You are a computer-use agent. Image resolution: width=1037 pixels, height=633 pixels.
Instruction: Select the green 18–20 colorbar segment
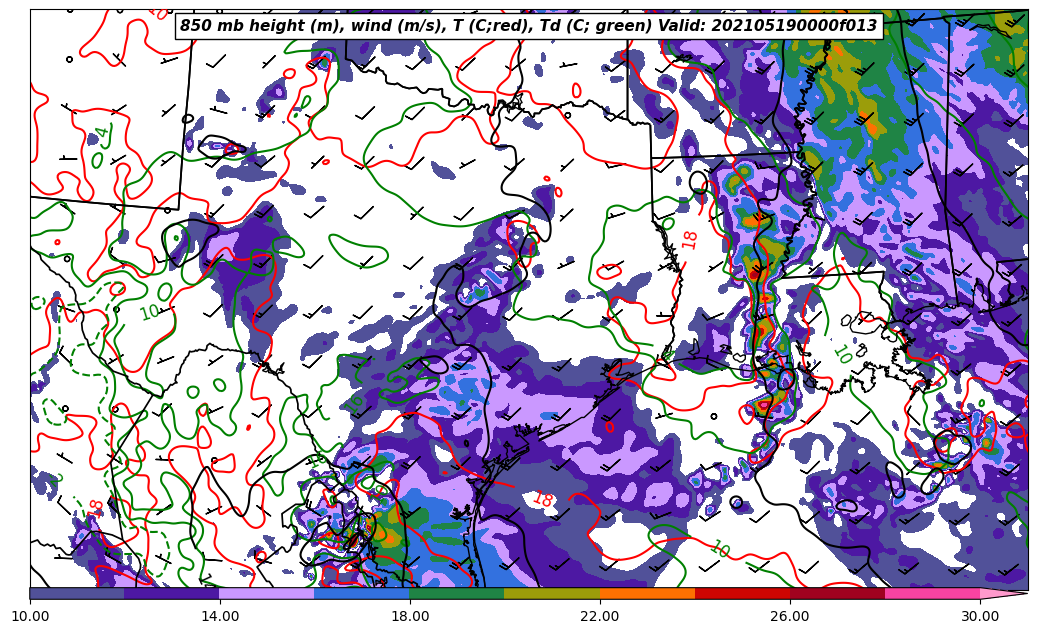click(457, 593)
